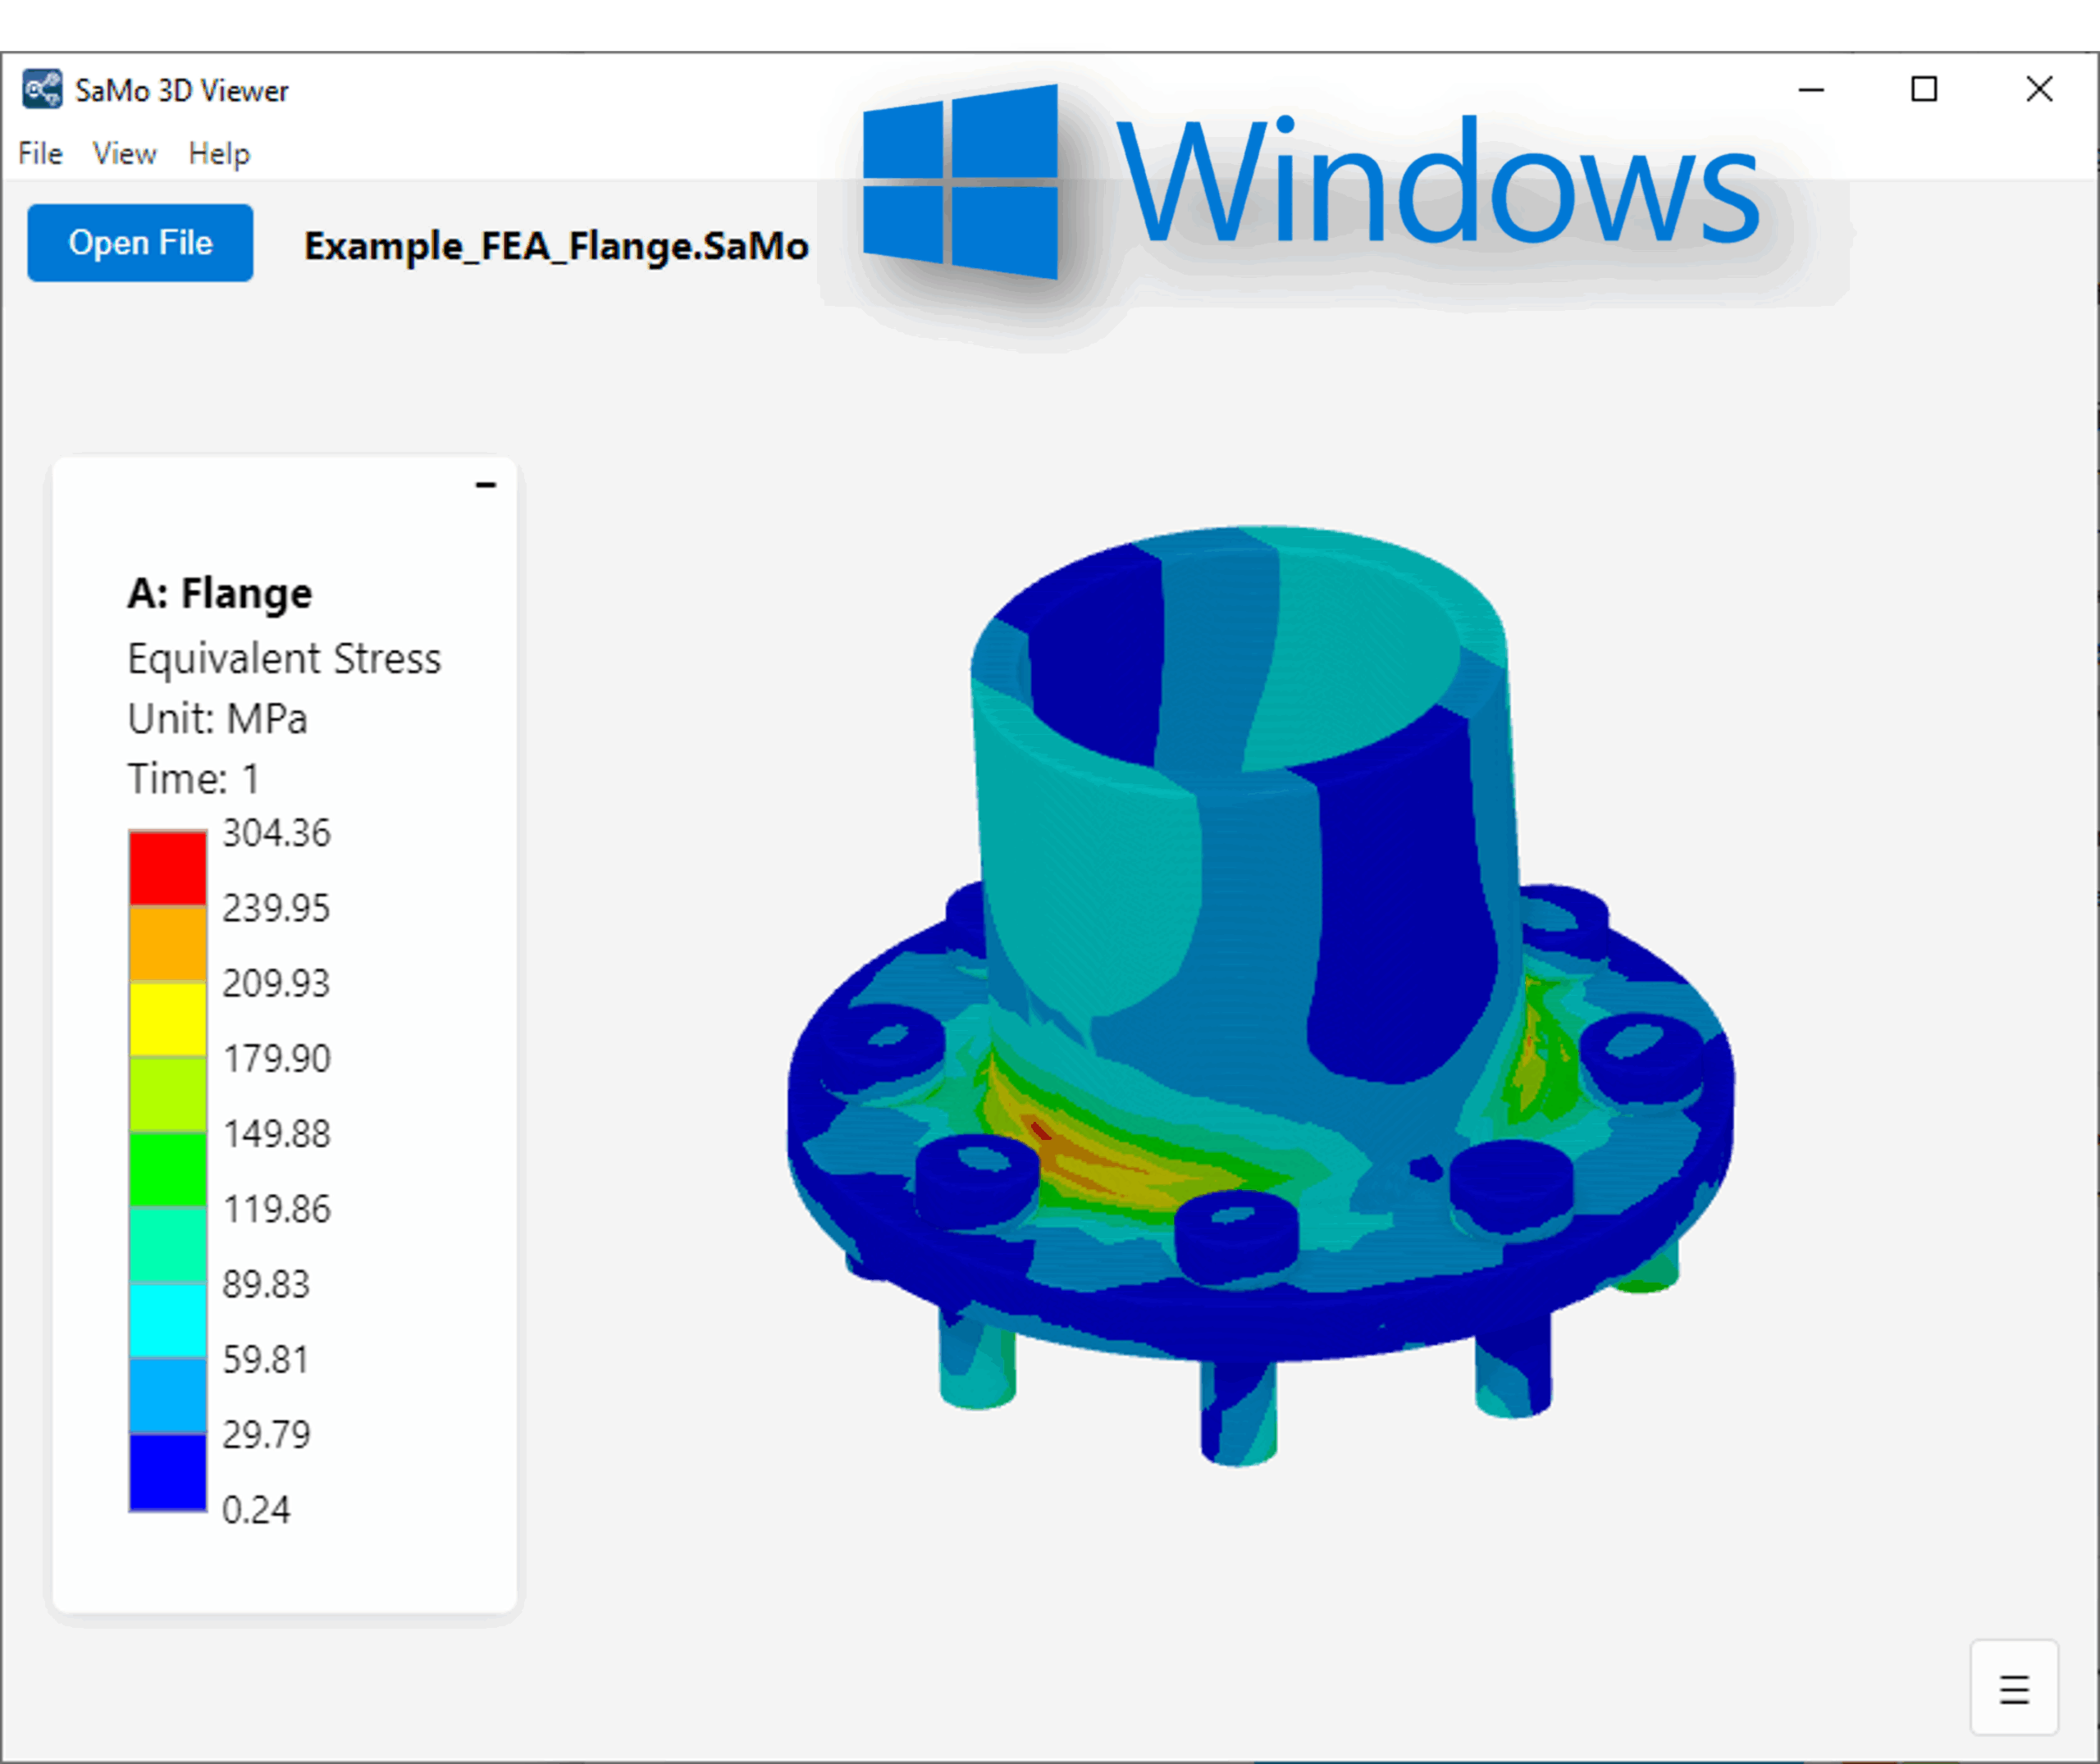Image resolution: width=2100 pixels, height=1764 pixels.
Task: Click the 149.88 legend value
Action: [276, 1134]
